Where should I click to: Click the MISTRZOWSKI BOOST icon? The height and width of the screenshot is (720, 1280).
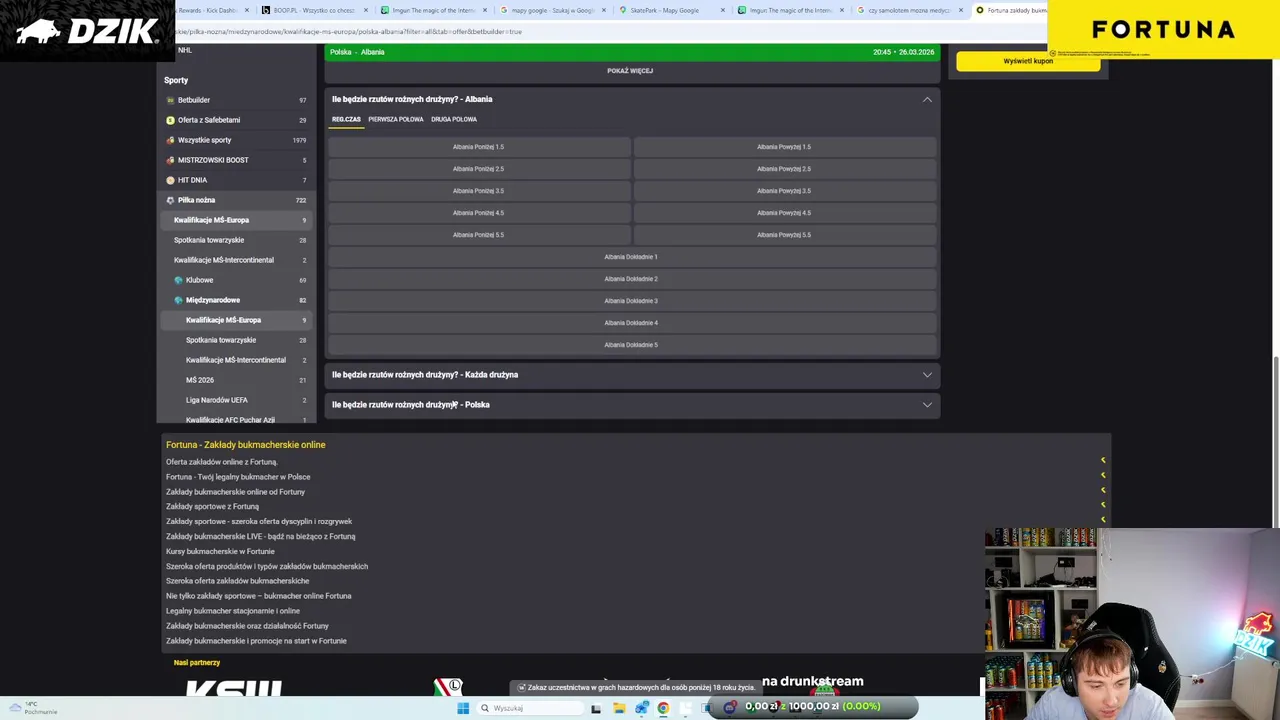click(x=170, y=160)
